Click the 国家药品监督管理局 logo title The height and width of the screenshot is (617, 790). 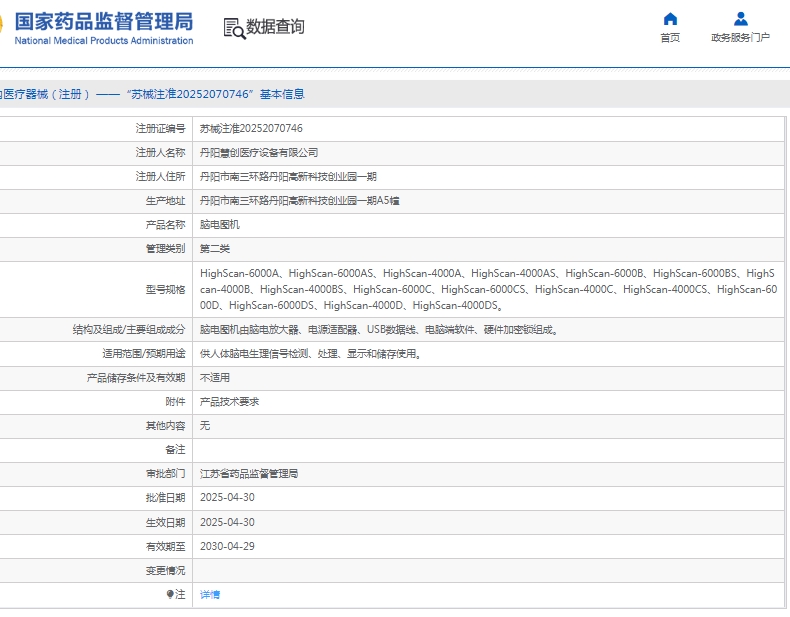click(104, 22)
